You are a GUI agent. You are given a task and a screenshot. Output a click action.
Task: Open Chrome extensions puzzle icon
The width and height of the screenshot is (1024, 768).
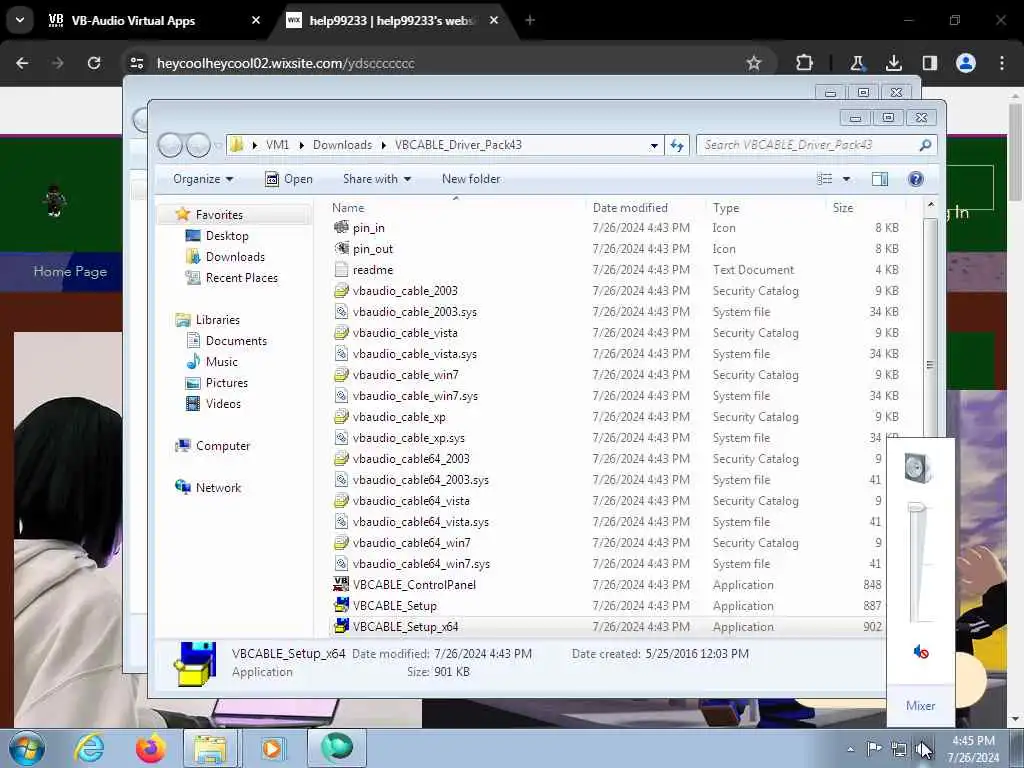click(805, 63)
